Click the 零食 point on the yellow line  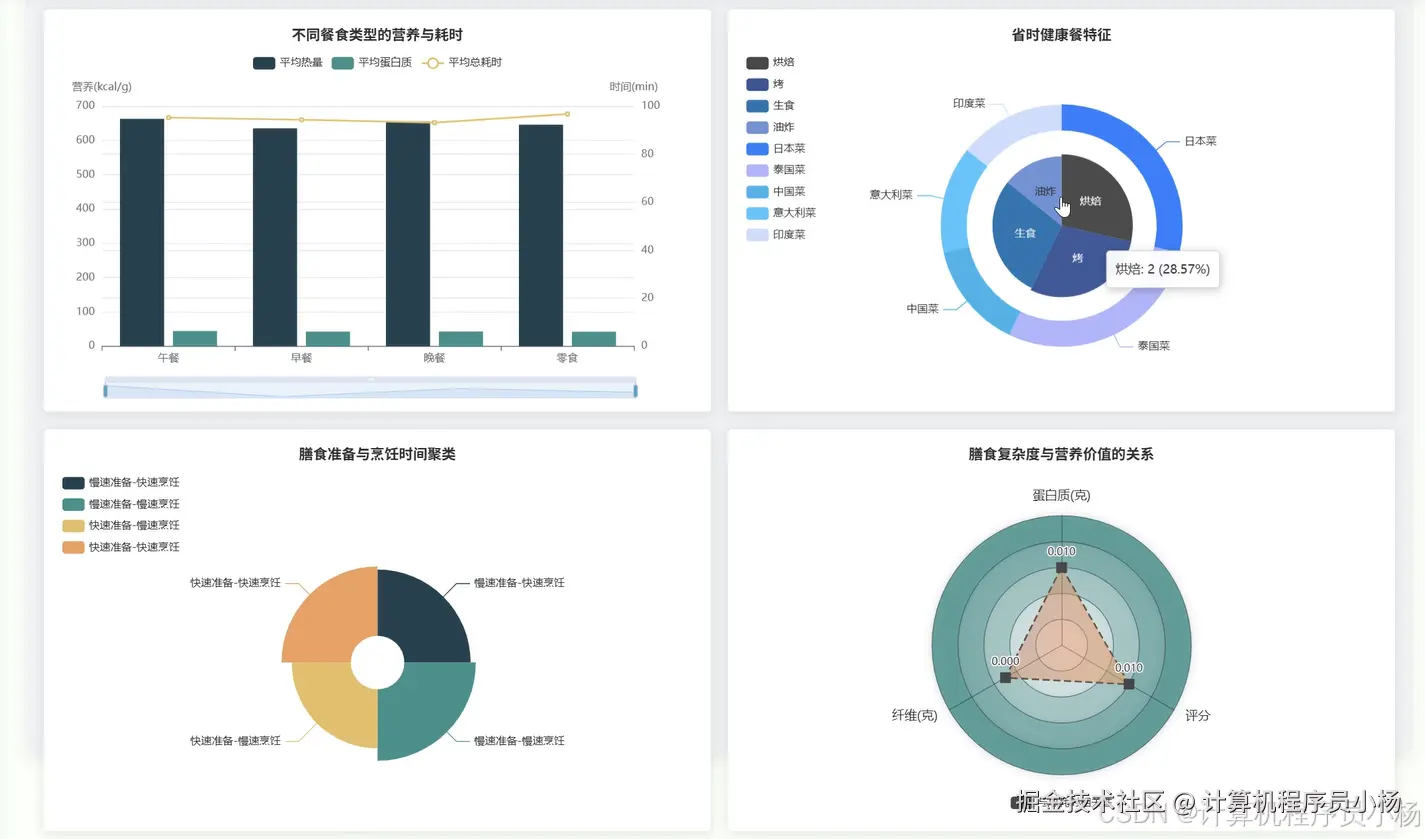pyautogui.click(x=567, y=114)
